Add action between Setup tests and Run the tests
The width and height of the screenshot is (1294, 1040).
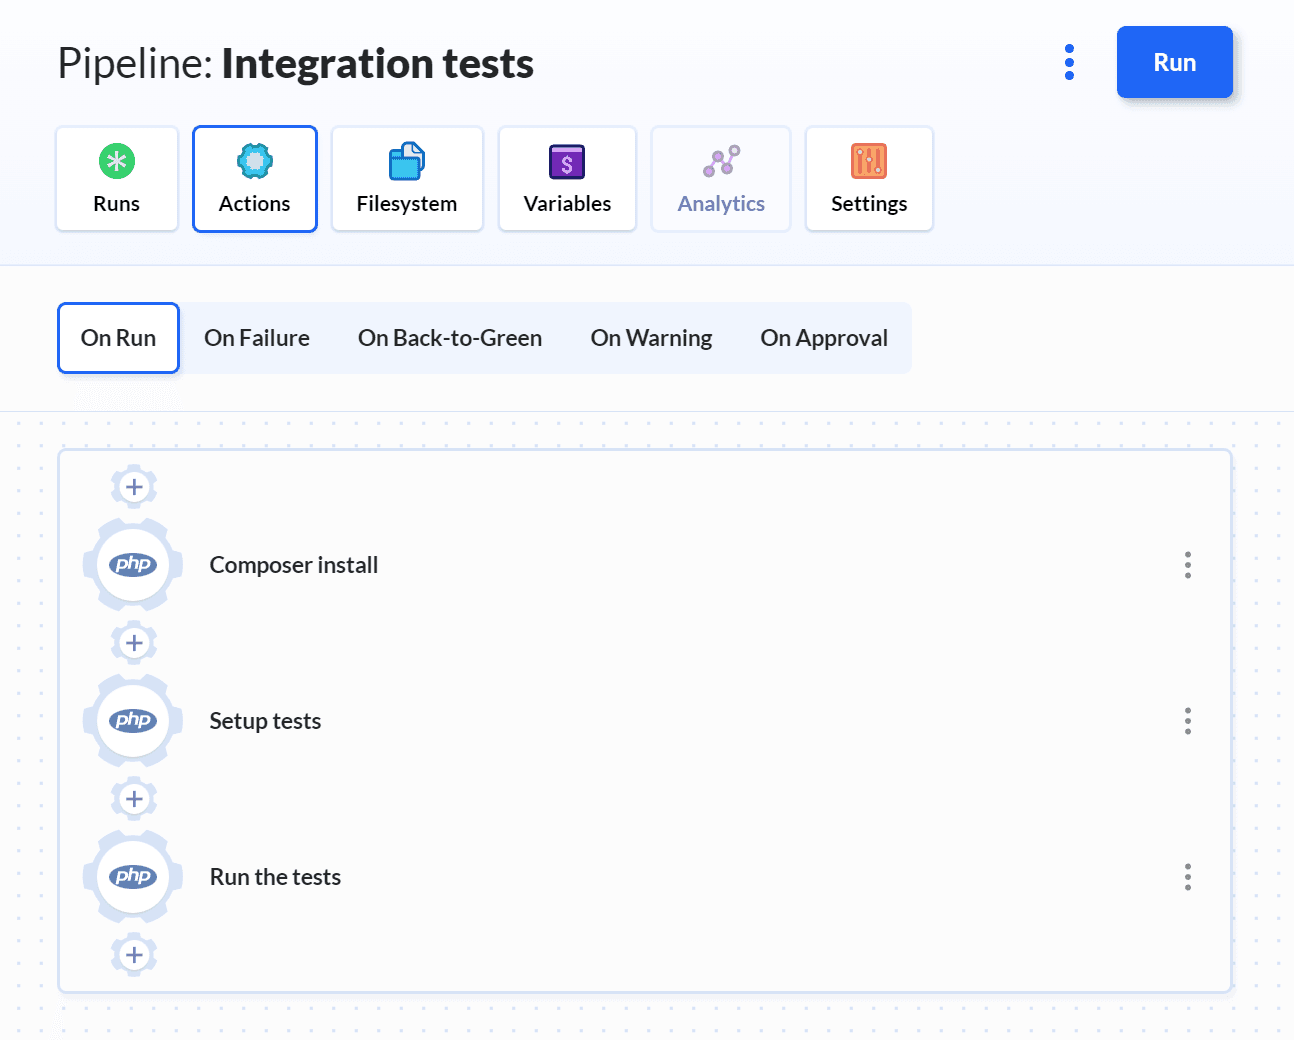click(x=134, y=799)
